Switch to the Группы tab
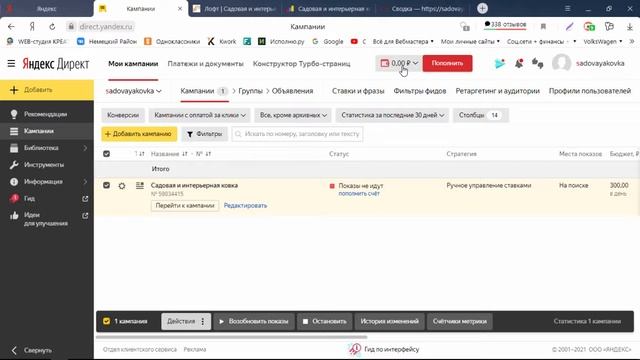This screenshot has height=360, width=640. (x=250, y=91)
